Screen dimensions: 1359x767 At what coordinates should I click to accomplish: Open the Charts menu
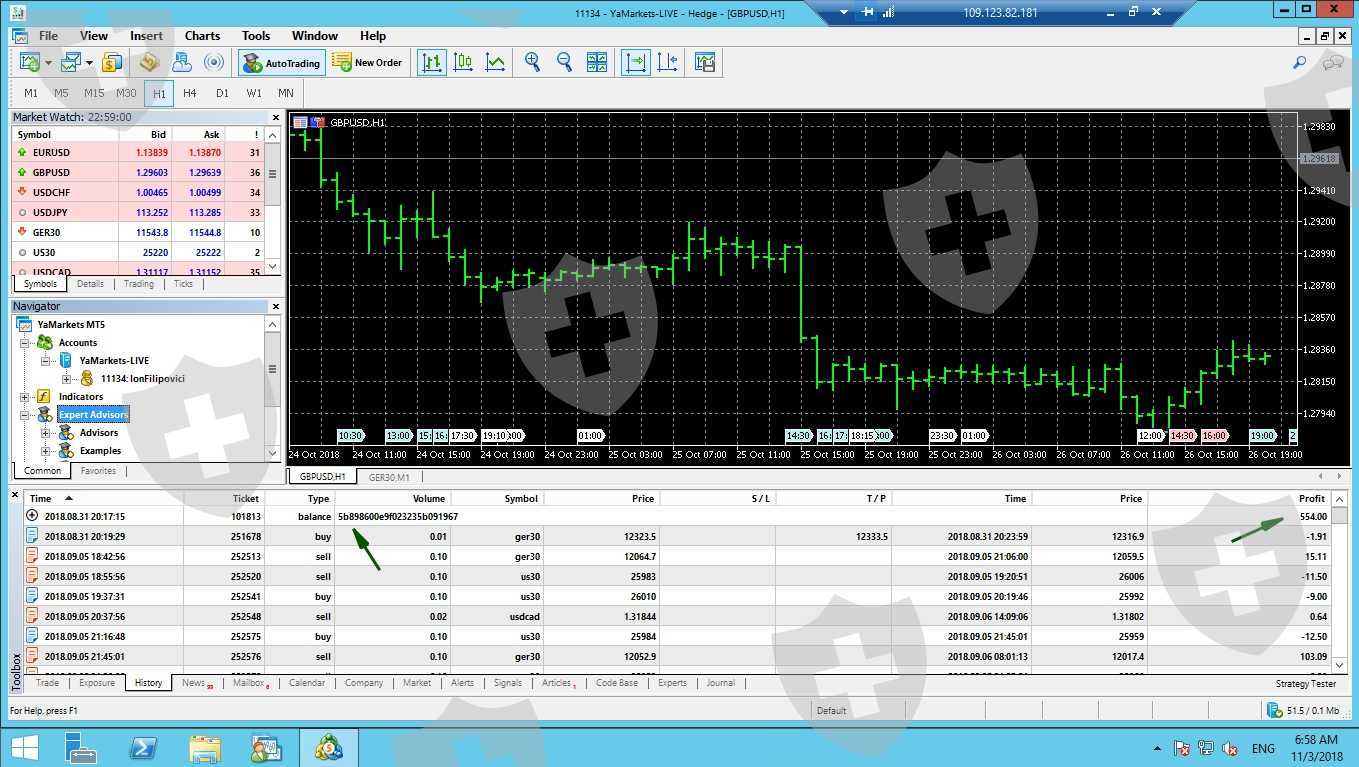pos(202,36)
